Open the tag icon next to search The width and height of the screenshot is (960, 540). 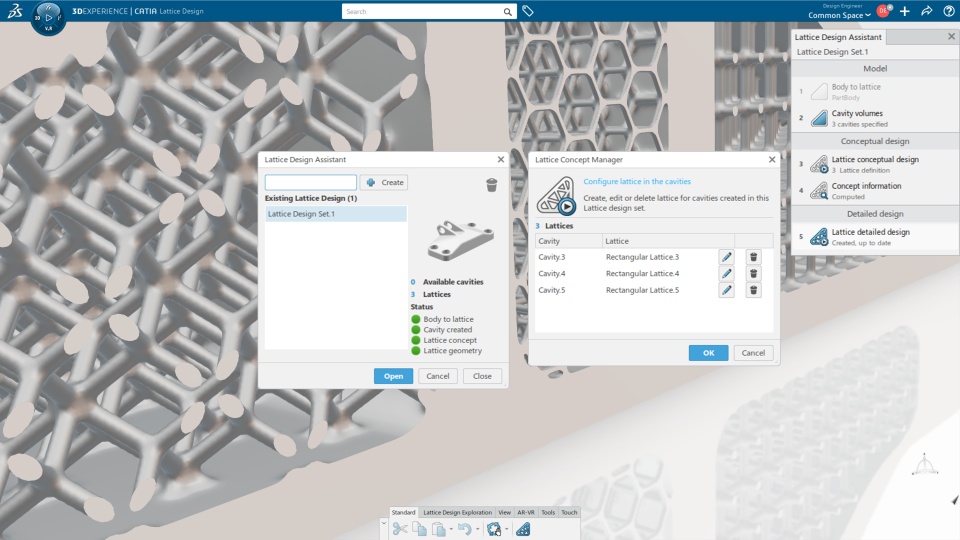pyautogui.click(x=528, y=11)
